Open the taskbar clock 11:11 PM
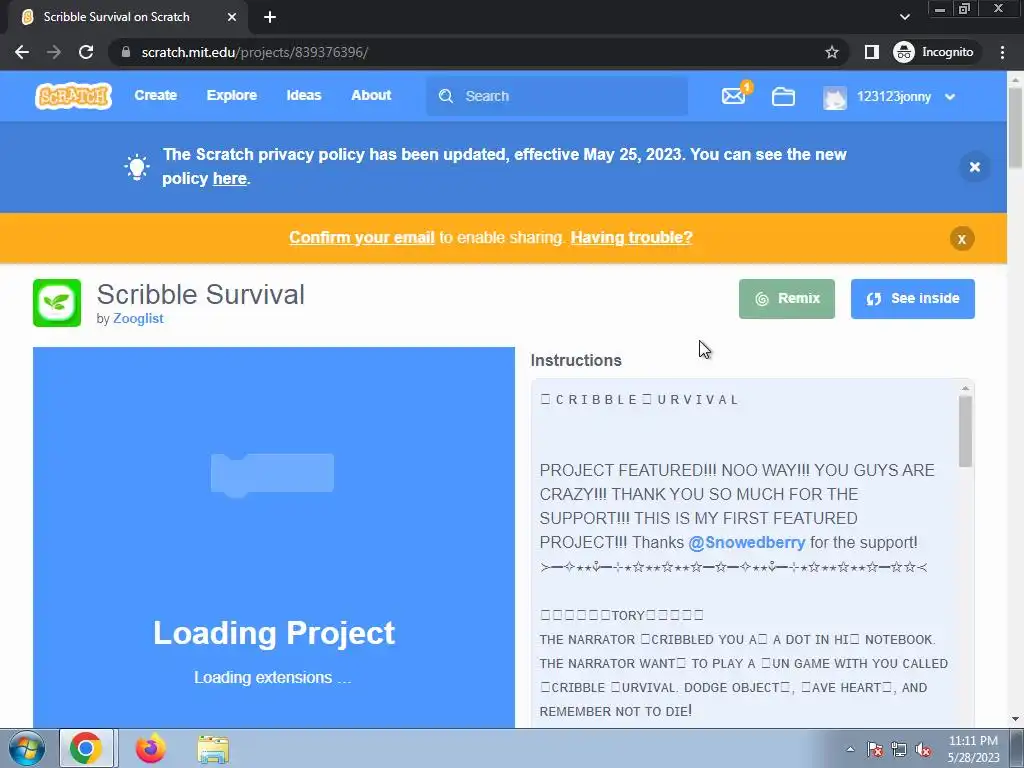Image resolution: width=1024 pixels, height=768 pixels. [x=973, y=749]
